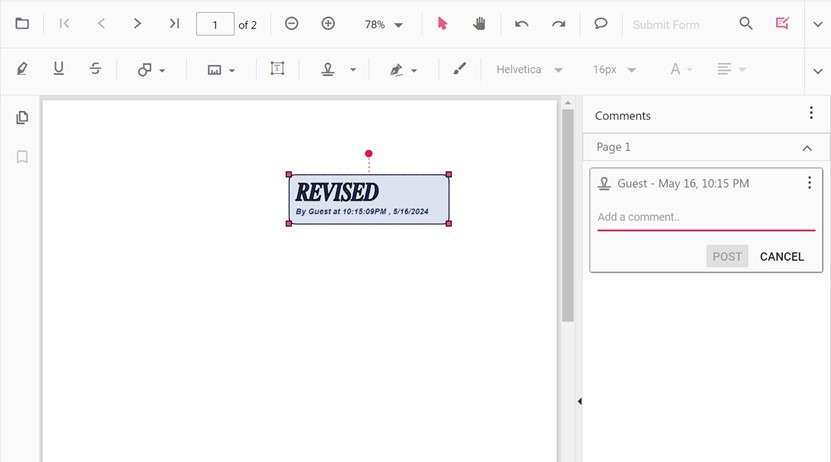Click the Redo arrow icon
831x462 pixels.
point(558,24)
